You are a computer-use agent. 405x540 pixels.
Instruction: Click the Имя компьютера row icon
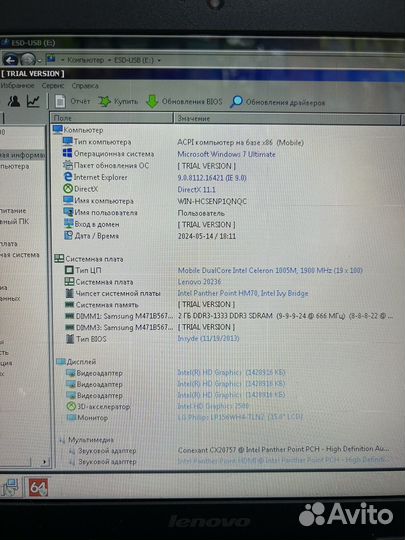tap(68, 200)
